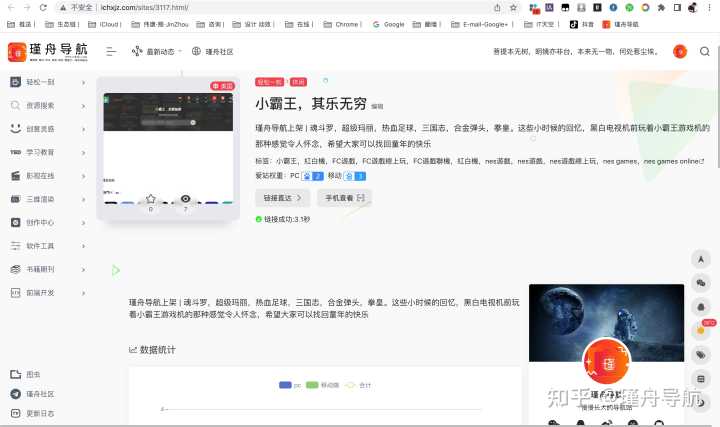Click the nes games online tag
This screenshot has width=720, height=427.
point(673,161)
